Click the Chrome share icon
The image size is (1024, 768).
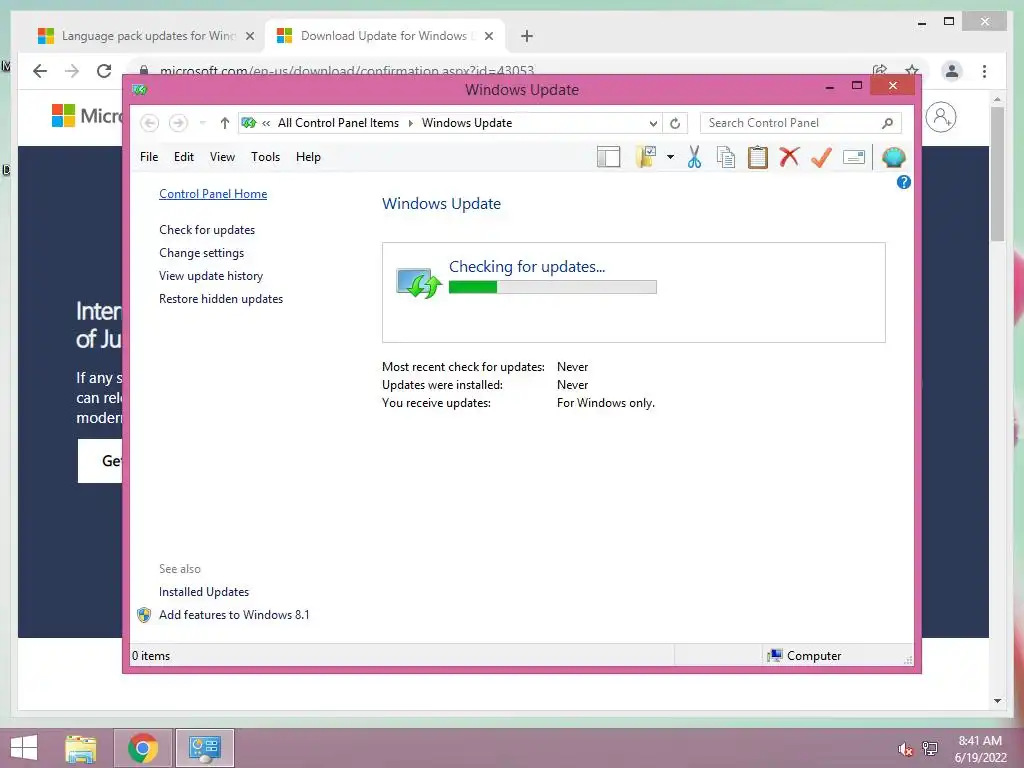tap(880, 70)
